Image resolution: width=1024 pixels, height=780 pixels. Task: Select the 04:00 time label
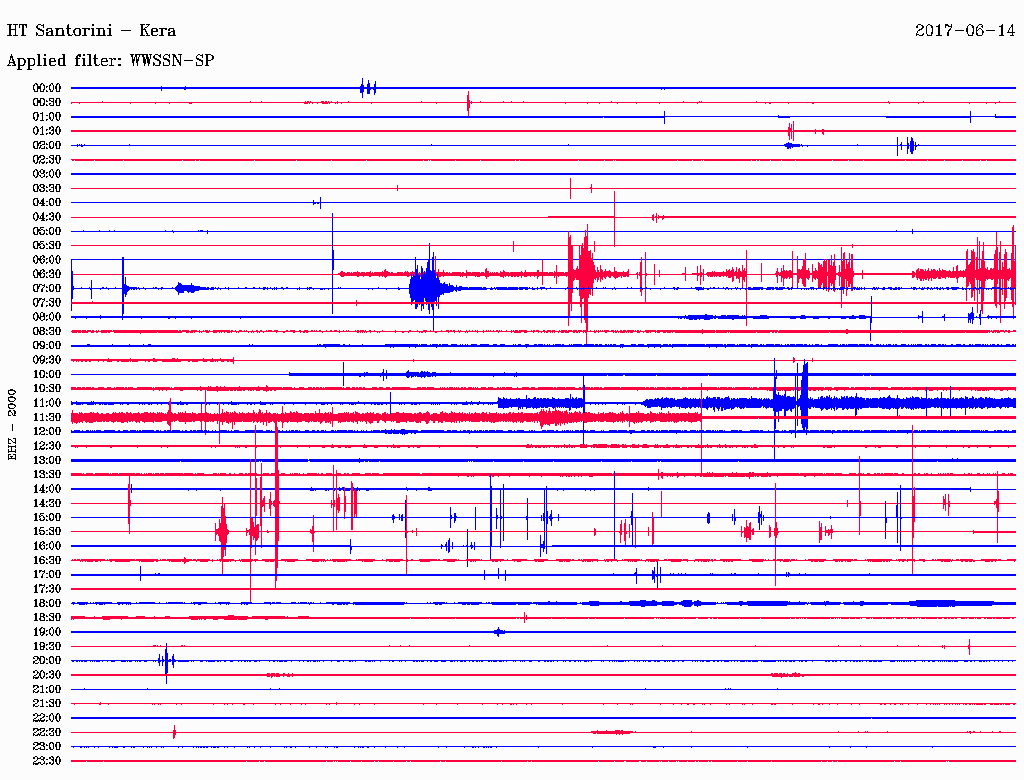(x=47, y=203)
